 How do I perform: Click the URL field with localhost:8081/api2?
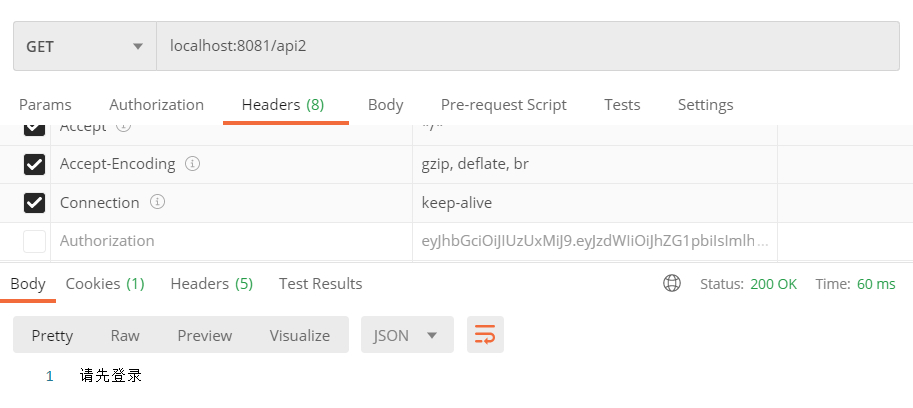click(528, 46)
